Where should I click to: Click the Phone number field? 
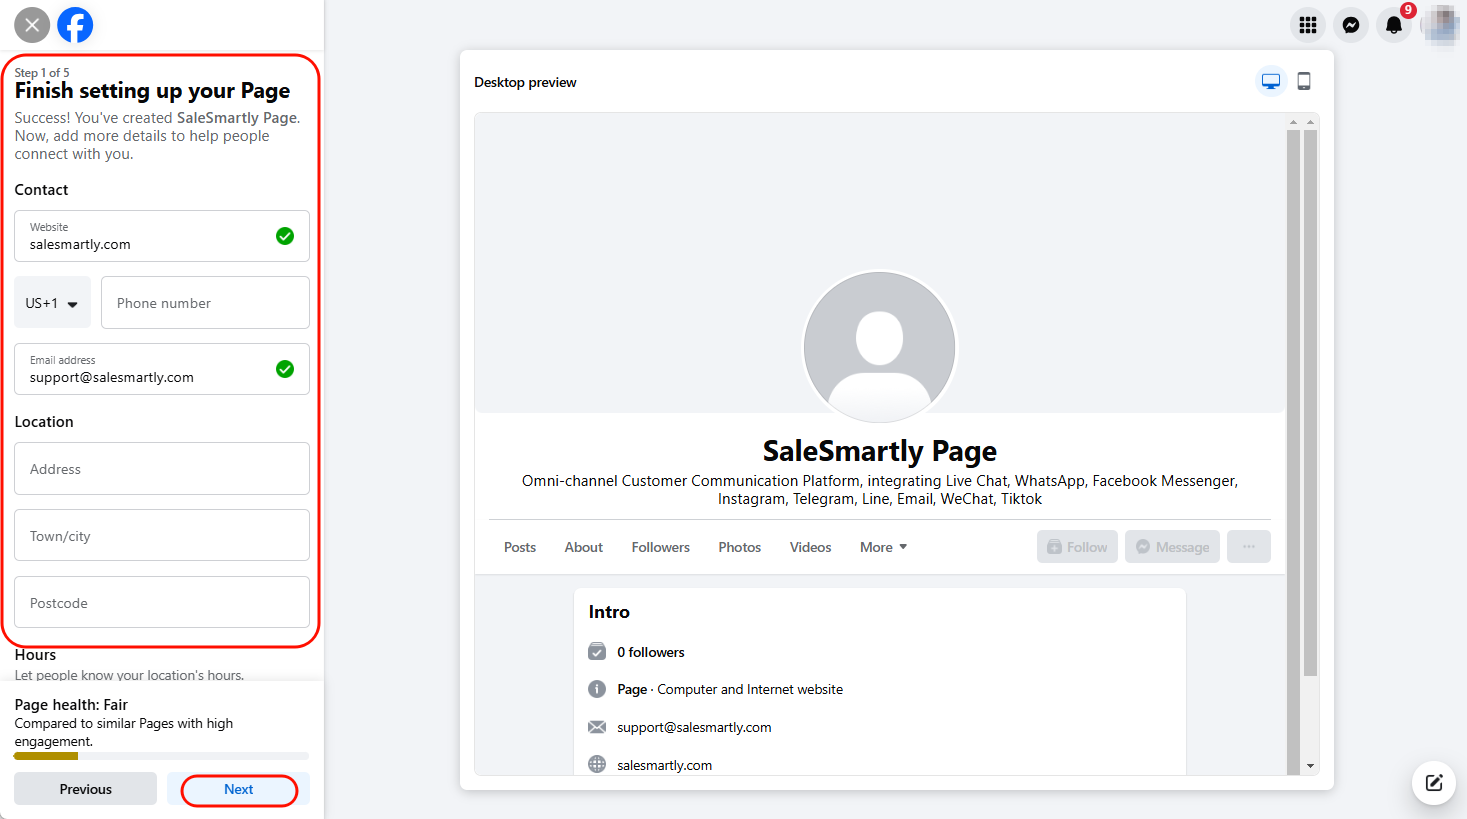click(x=205, y=303)
